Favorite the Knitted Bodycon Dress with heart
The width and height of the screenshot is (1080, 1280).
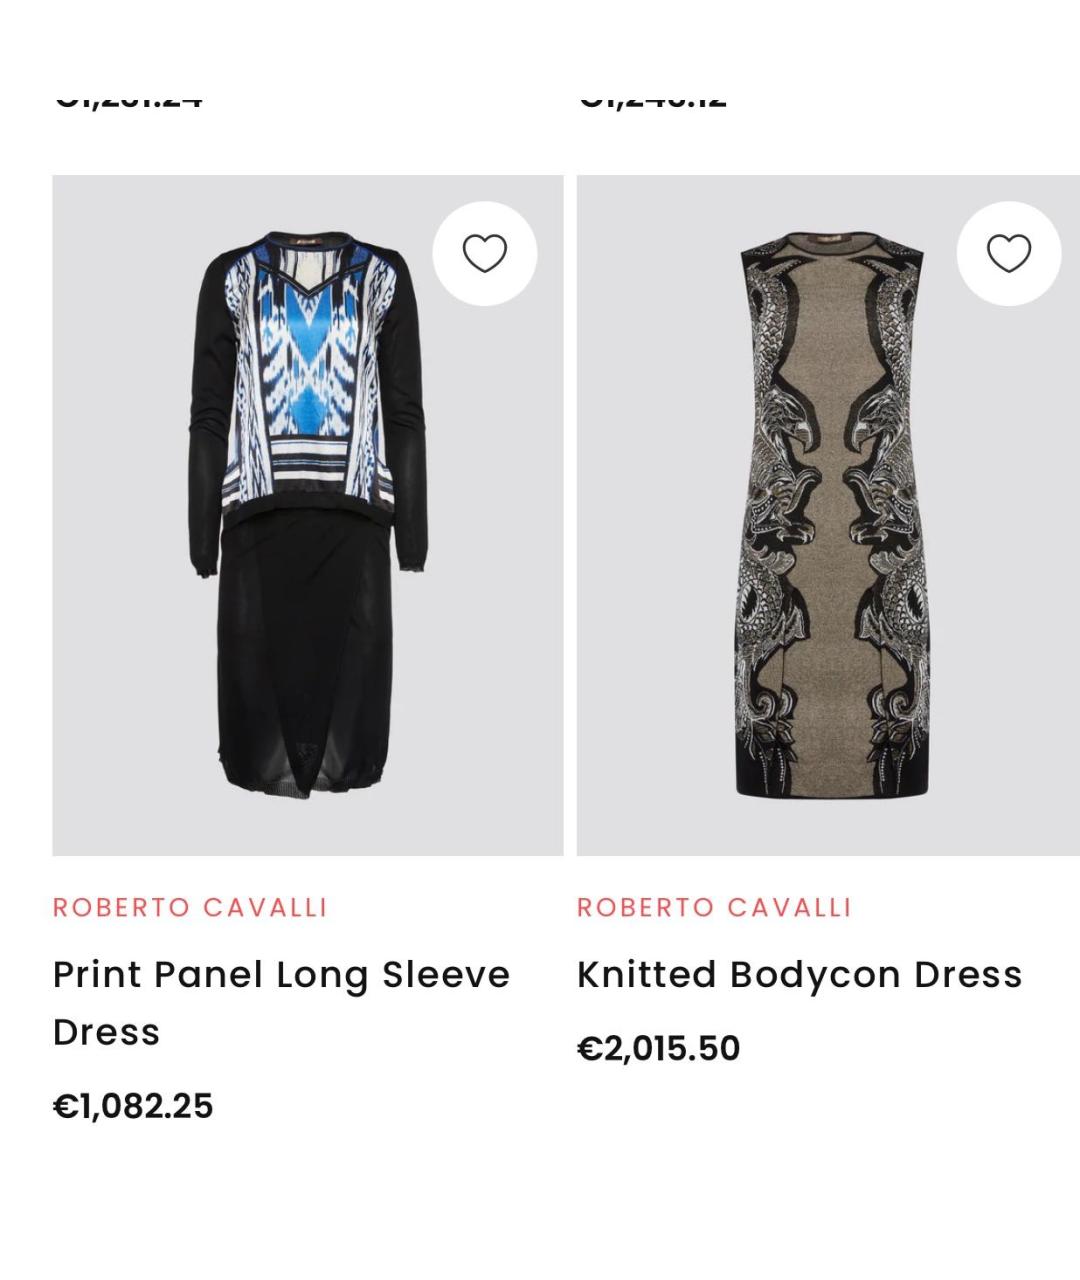(x=1008, y=254)
